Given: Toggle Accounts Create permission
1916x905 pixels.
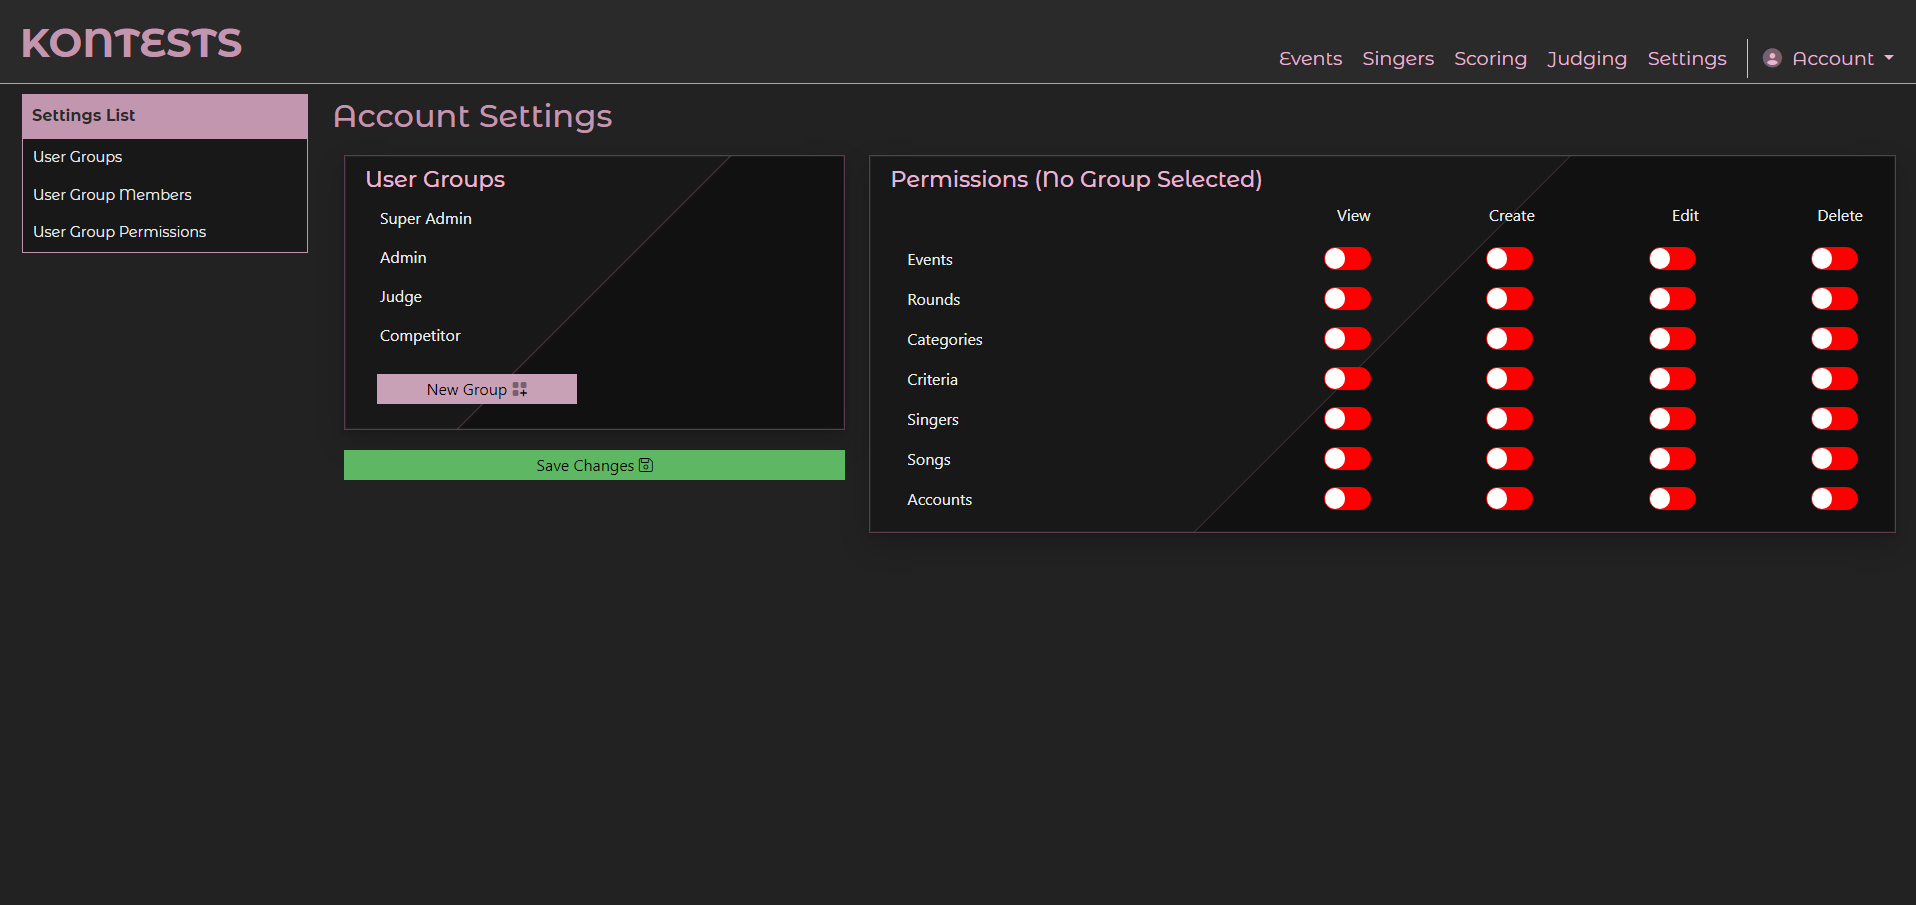Looking at the screenshot, I should [x=1509, y=499].
